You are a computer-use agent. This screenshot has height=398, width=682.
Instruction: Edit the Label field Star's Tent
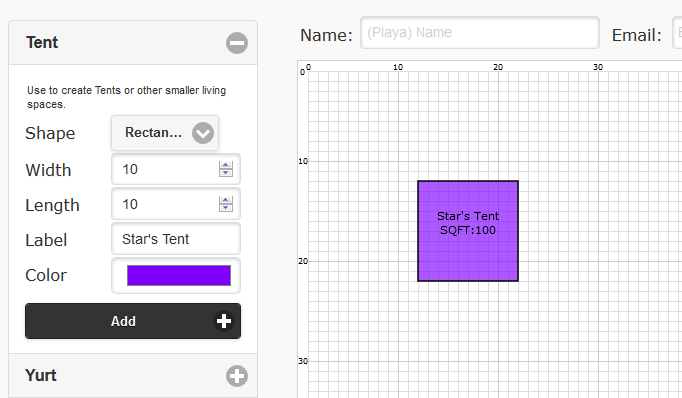[x=176, y=239]
